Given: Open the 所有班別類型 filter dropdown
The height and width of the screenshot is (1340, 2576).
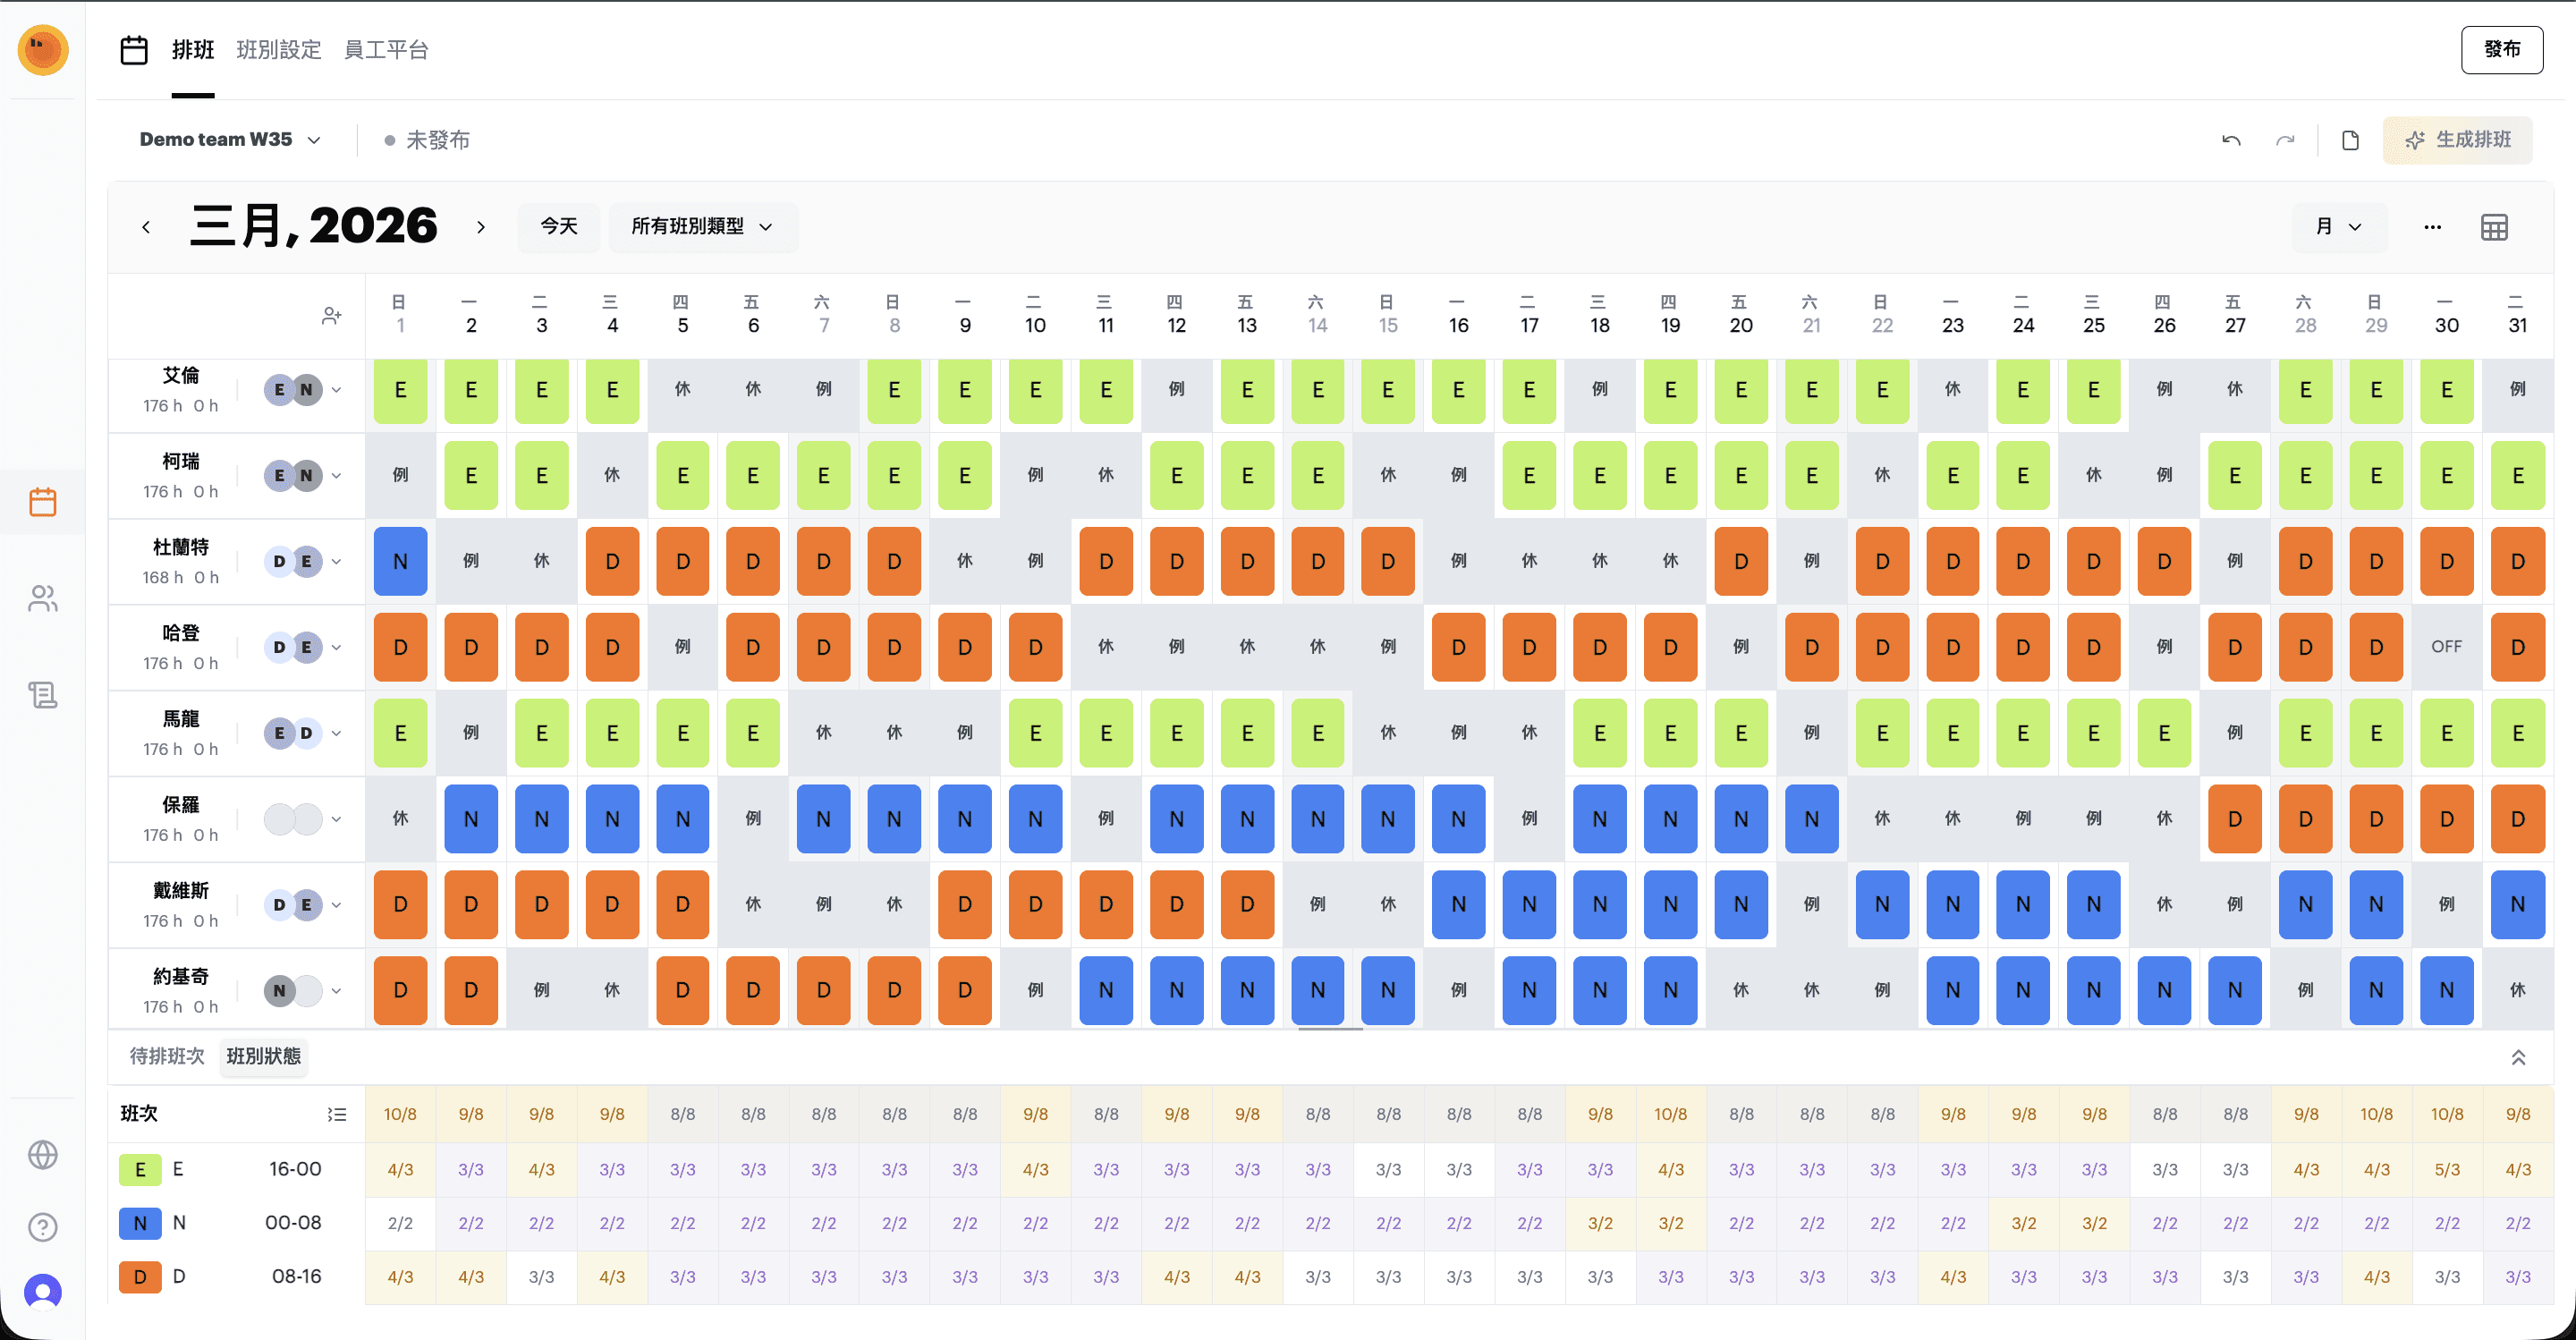Looking at the screenshot, I should (x=702, y=227).
